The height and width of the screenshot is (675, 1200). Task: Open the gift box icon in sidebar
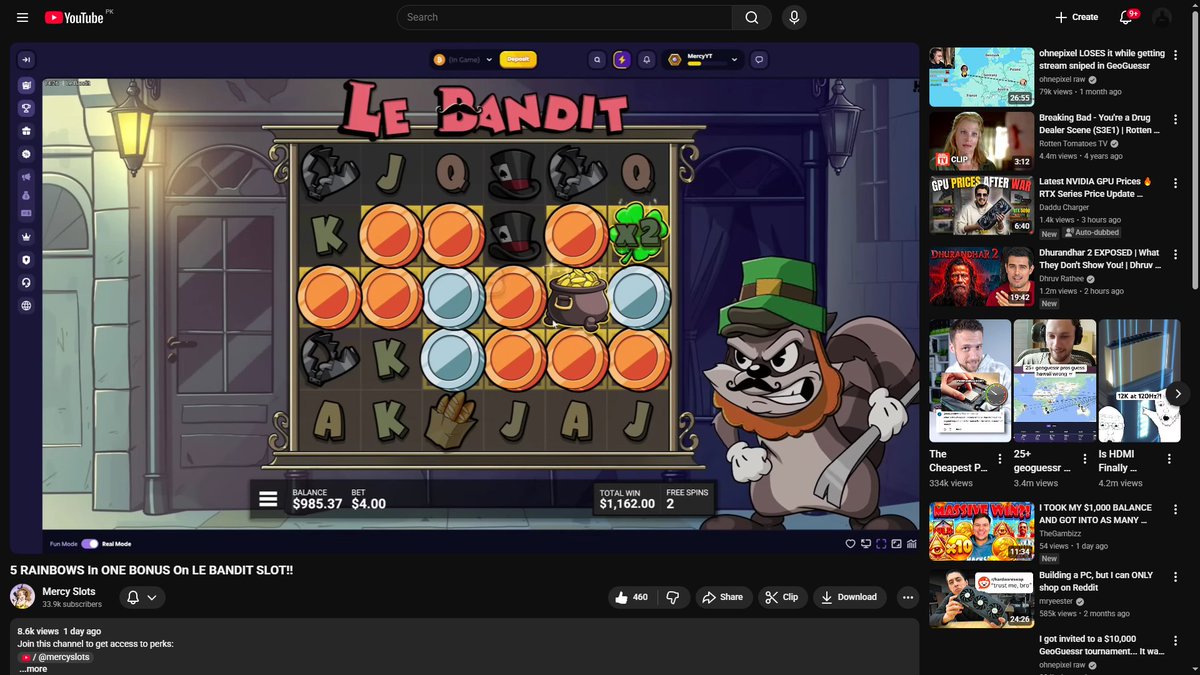pyautogui.click(x=26, y=131)
